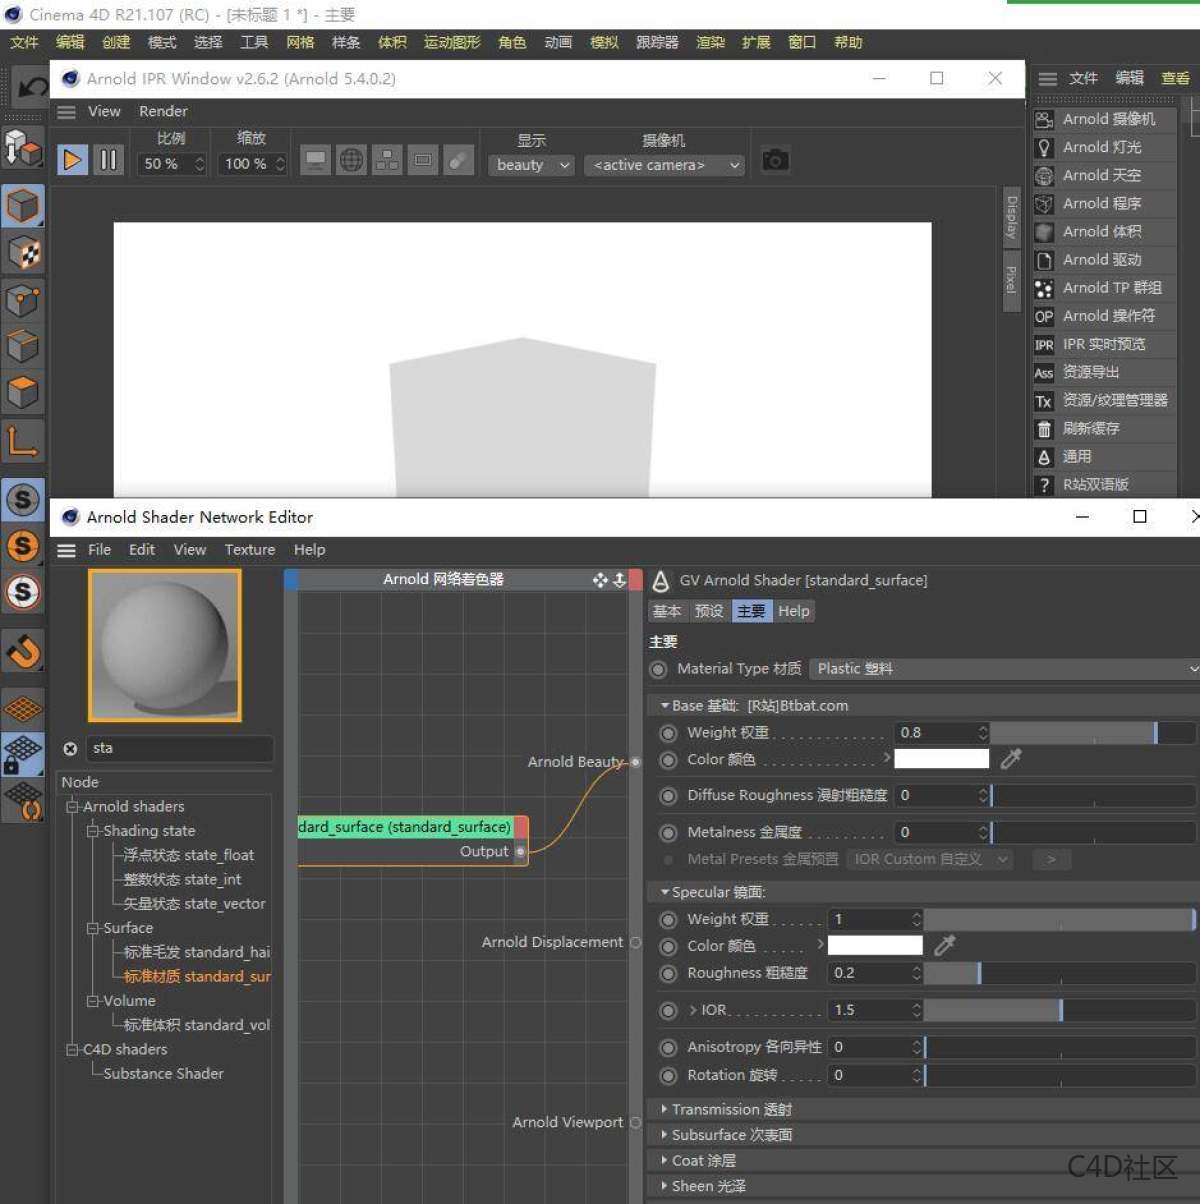Toggle the Material Type animation dot
This screenshot has height=1204, width=1200.
(x=658, y=669)
